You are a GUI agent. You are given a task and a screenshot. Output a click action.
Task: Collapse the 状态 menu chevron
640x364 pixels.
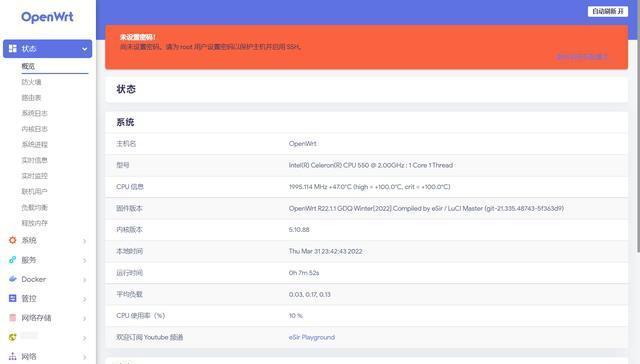[84, 49]
